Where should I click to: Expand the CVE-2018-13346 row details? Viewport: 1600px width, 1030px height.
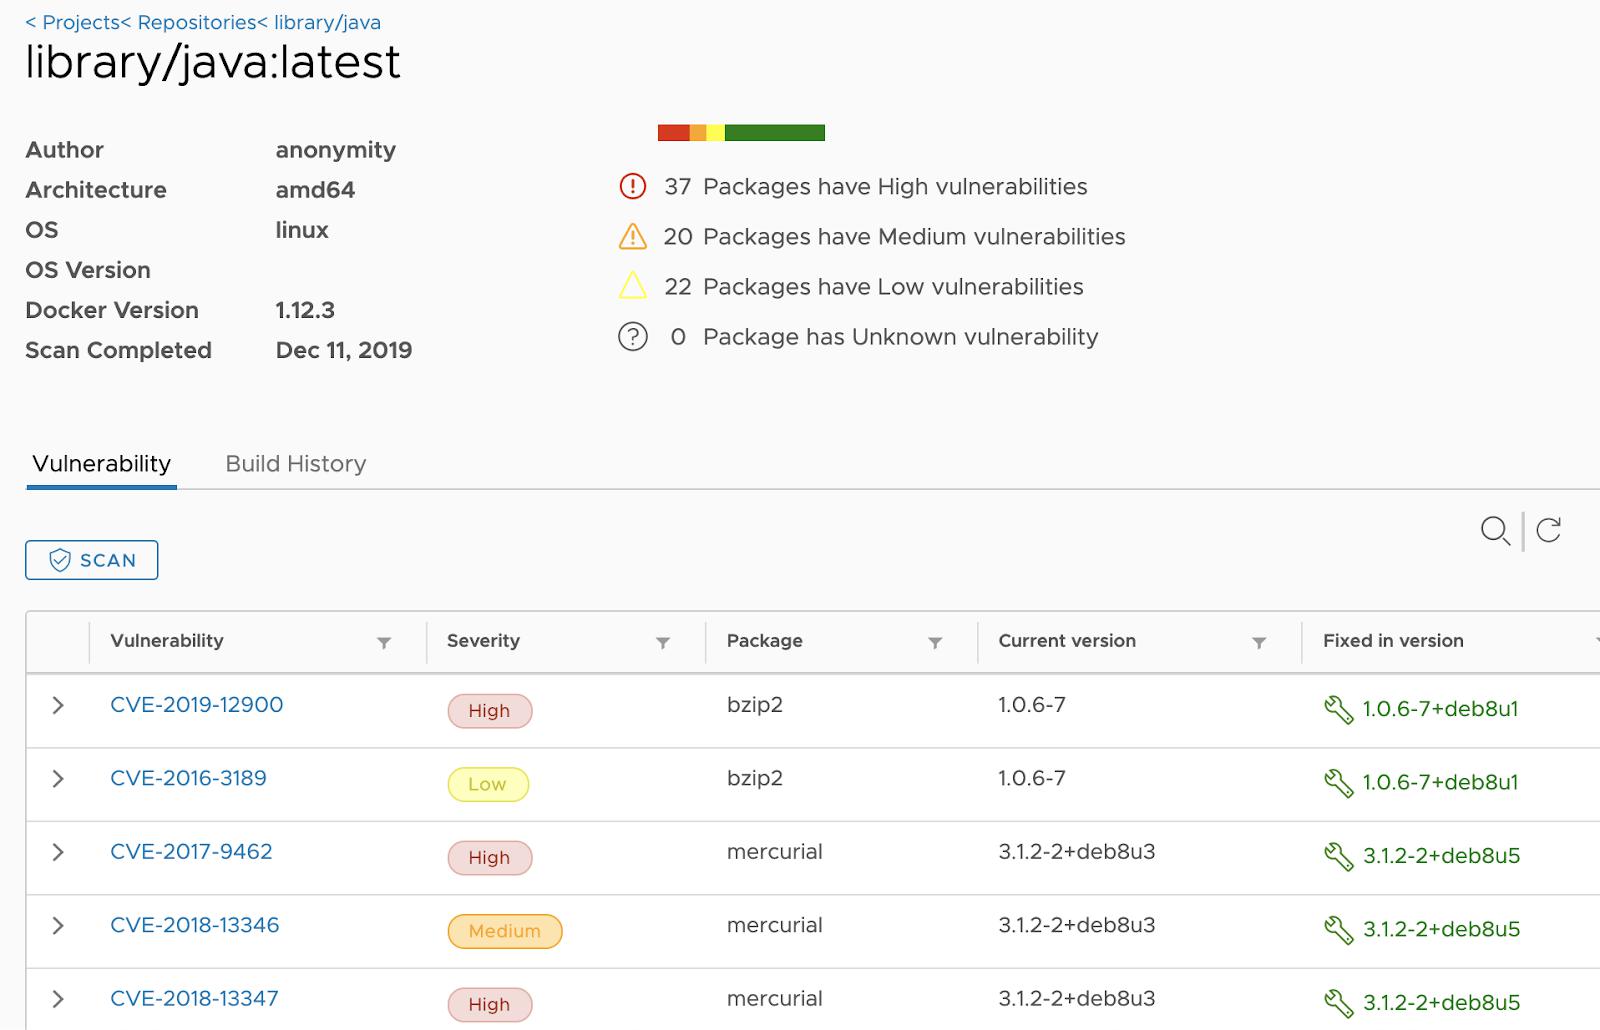(x=58, y=926)
